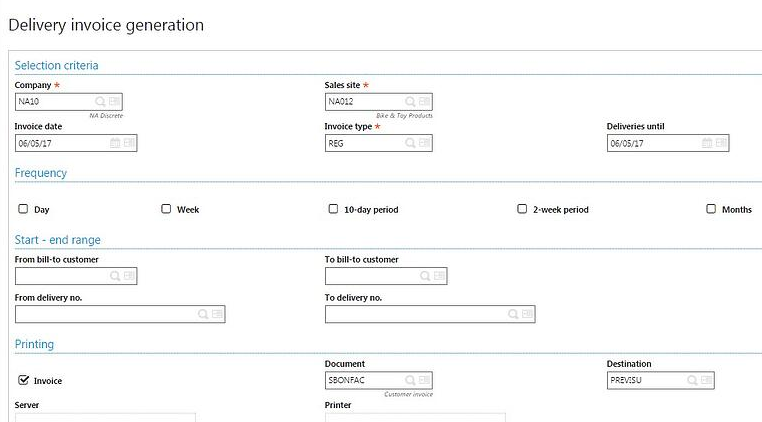Toggle the Months checkbox
The height and width of the screenshot is (422, 762).
click(711, 209)
